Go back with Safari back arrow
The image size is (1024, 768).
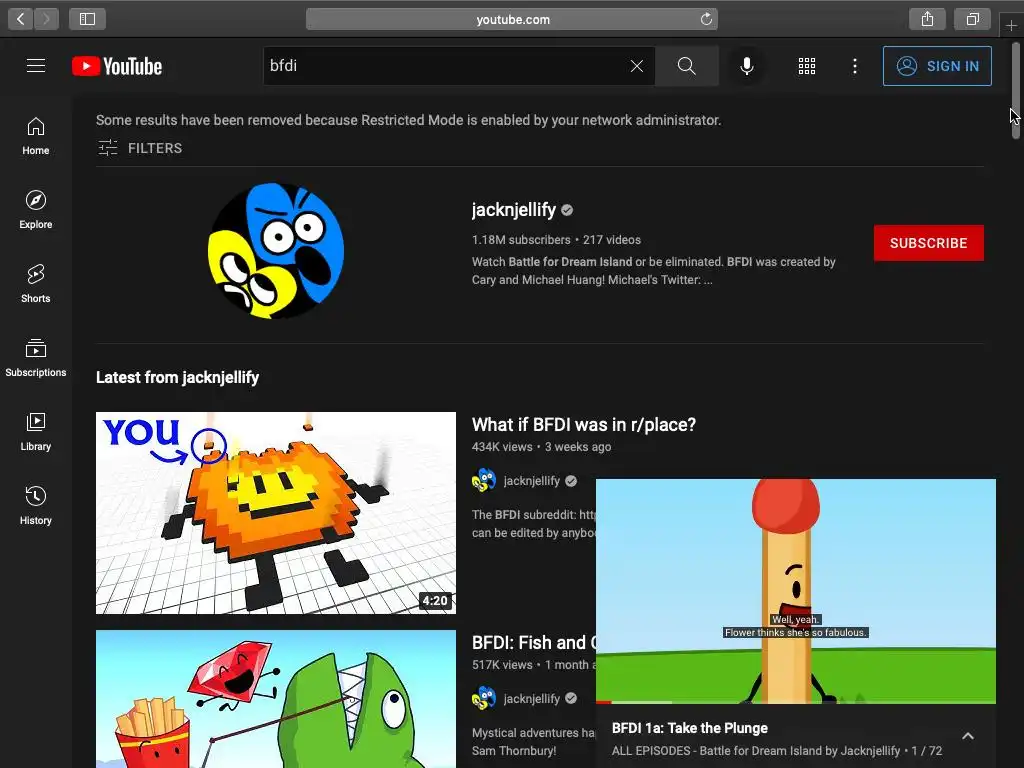point(20,19)
